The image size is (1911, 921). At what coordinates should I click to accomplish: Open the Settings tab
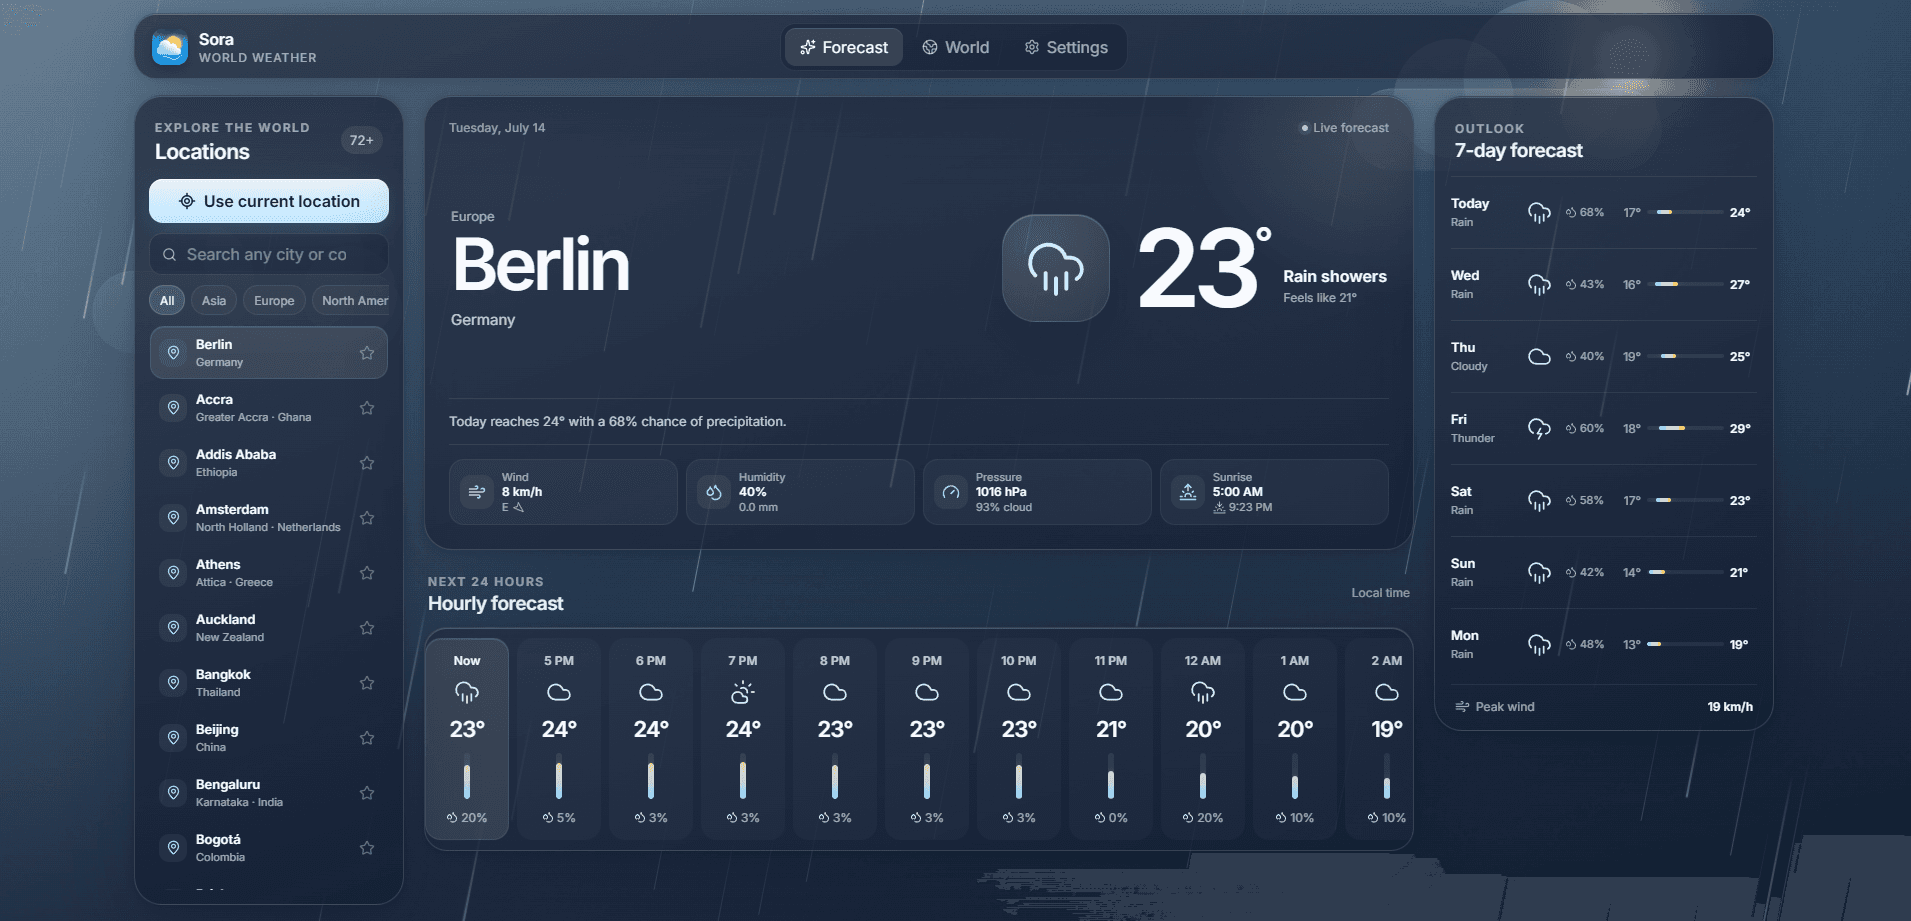tap(1066, 47)
